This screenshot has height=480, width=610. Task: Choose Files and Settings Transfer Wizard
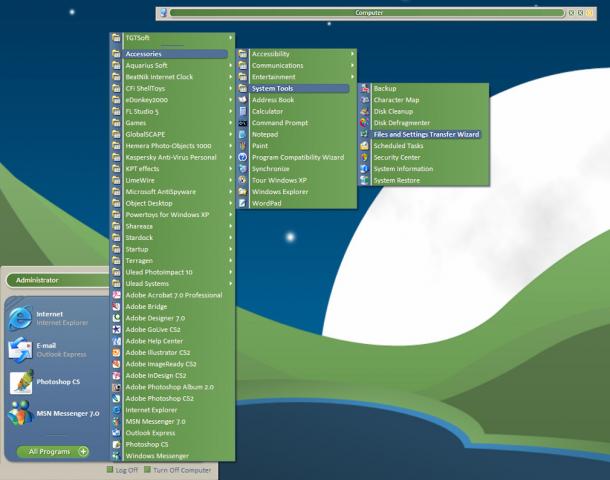423,134
